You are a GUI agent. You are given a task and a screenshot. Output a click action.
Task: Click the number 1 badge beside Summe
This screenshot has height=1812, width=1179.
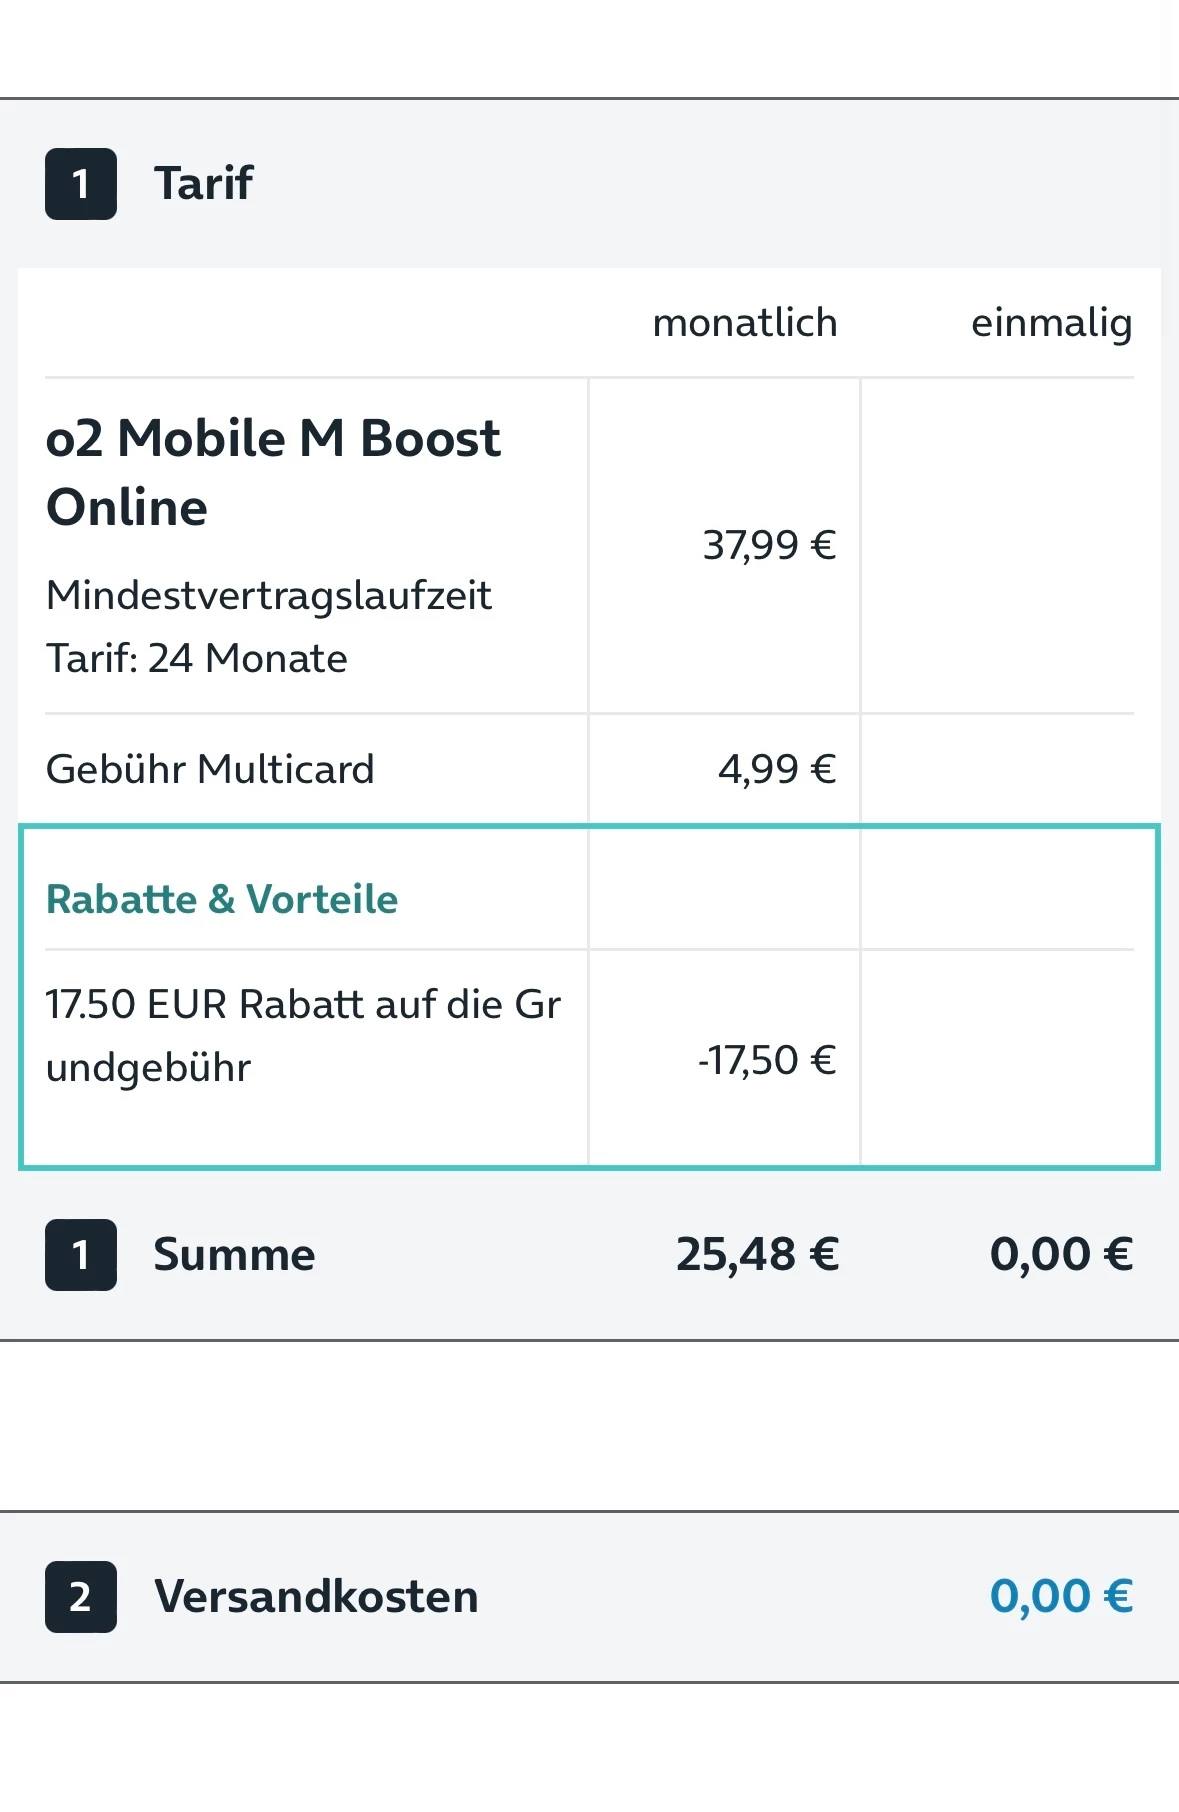point(81,1255)
